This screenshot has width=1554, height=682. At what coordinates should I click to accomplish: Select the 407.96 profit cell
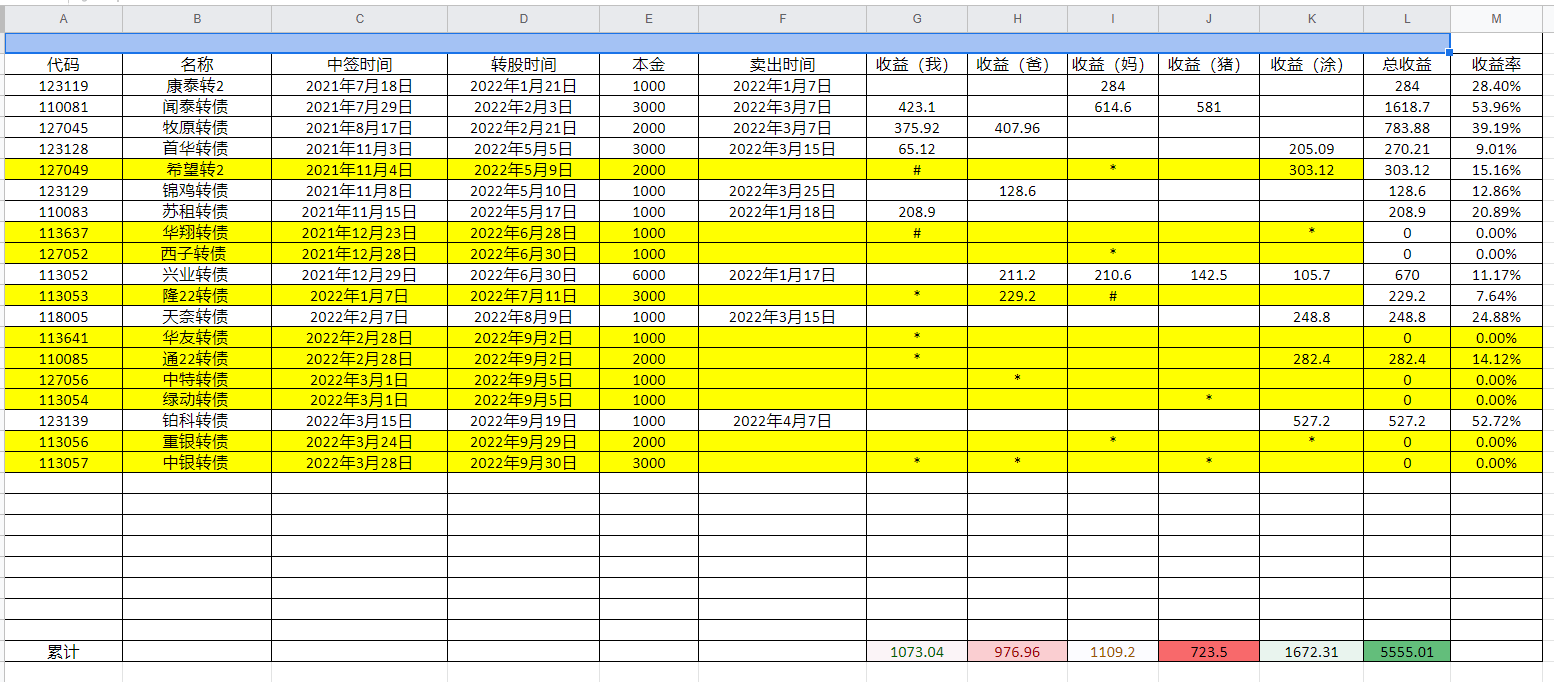(x=1017, y=128)
